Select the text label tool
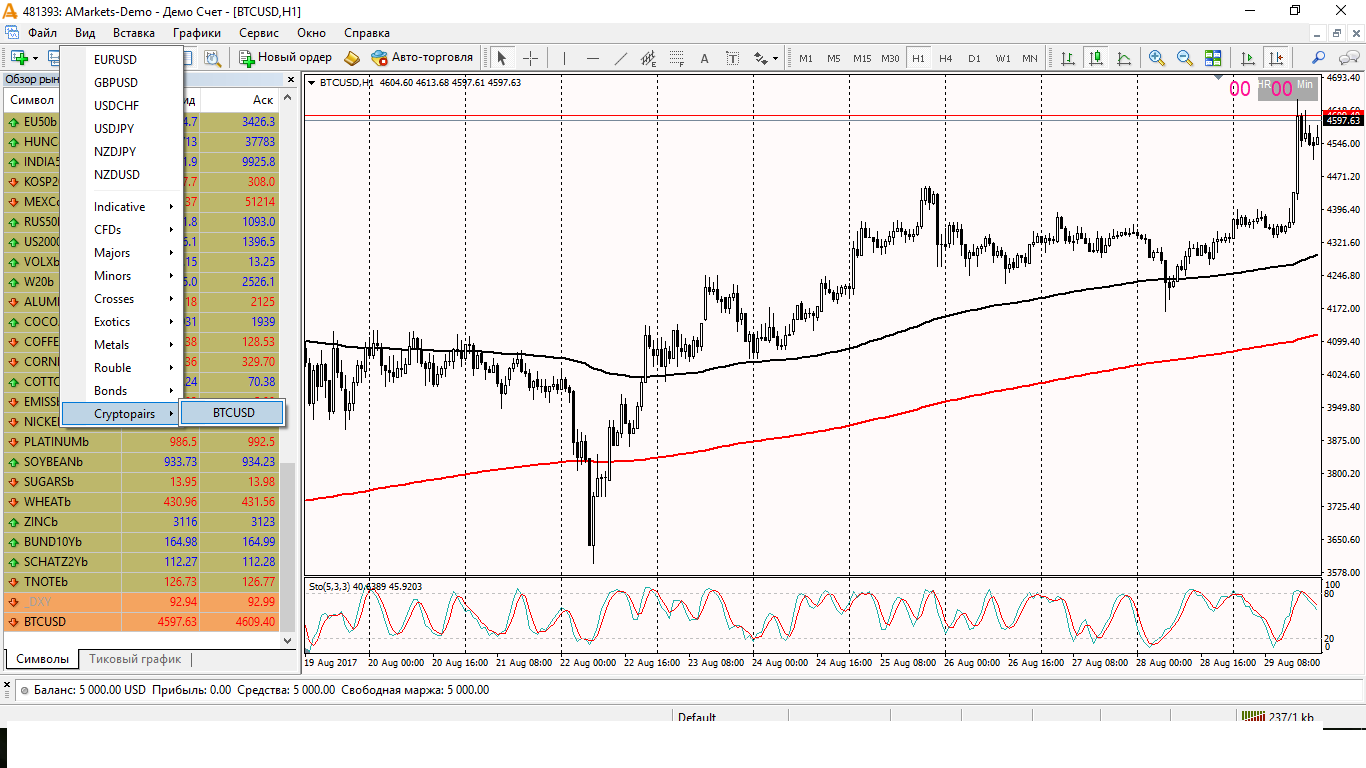 tap(732, 58)
